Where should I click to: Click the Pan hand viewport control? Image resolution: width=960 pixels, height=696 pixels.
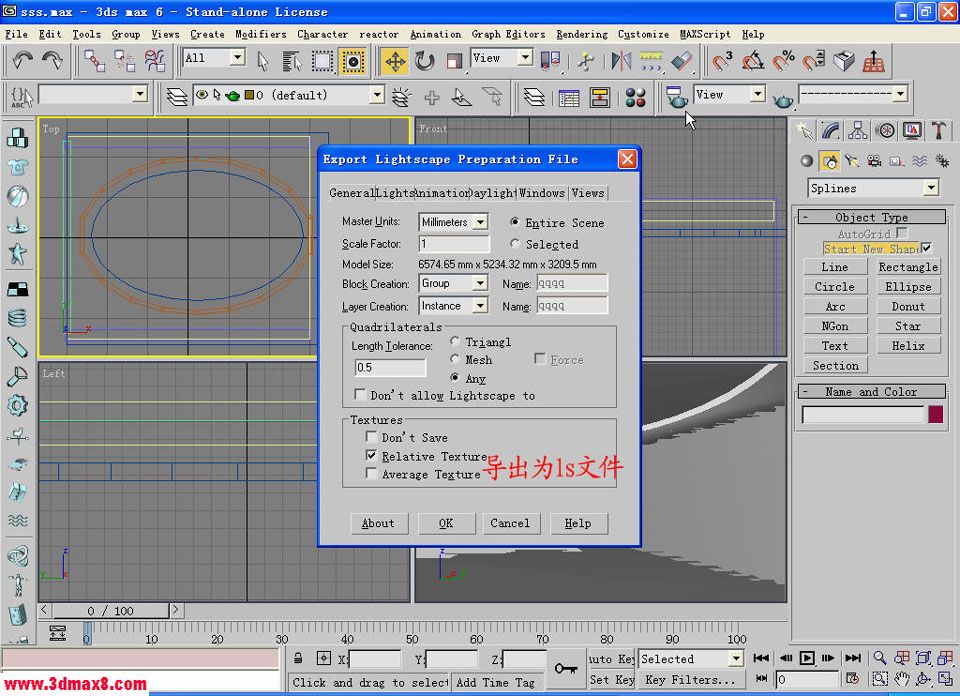point(902,679)
